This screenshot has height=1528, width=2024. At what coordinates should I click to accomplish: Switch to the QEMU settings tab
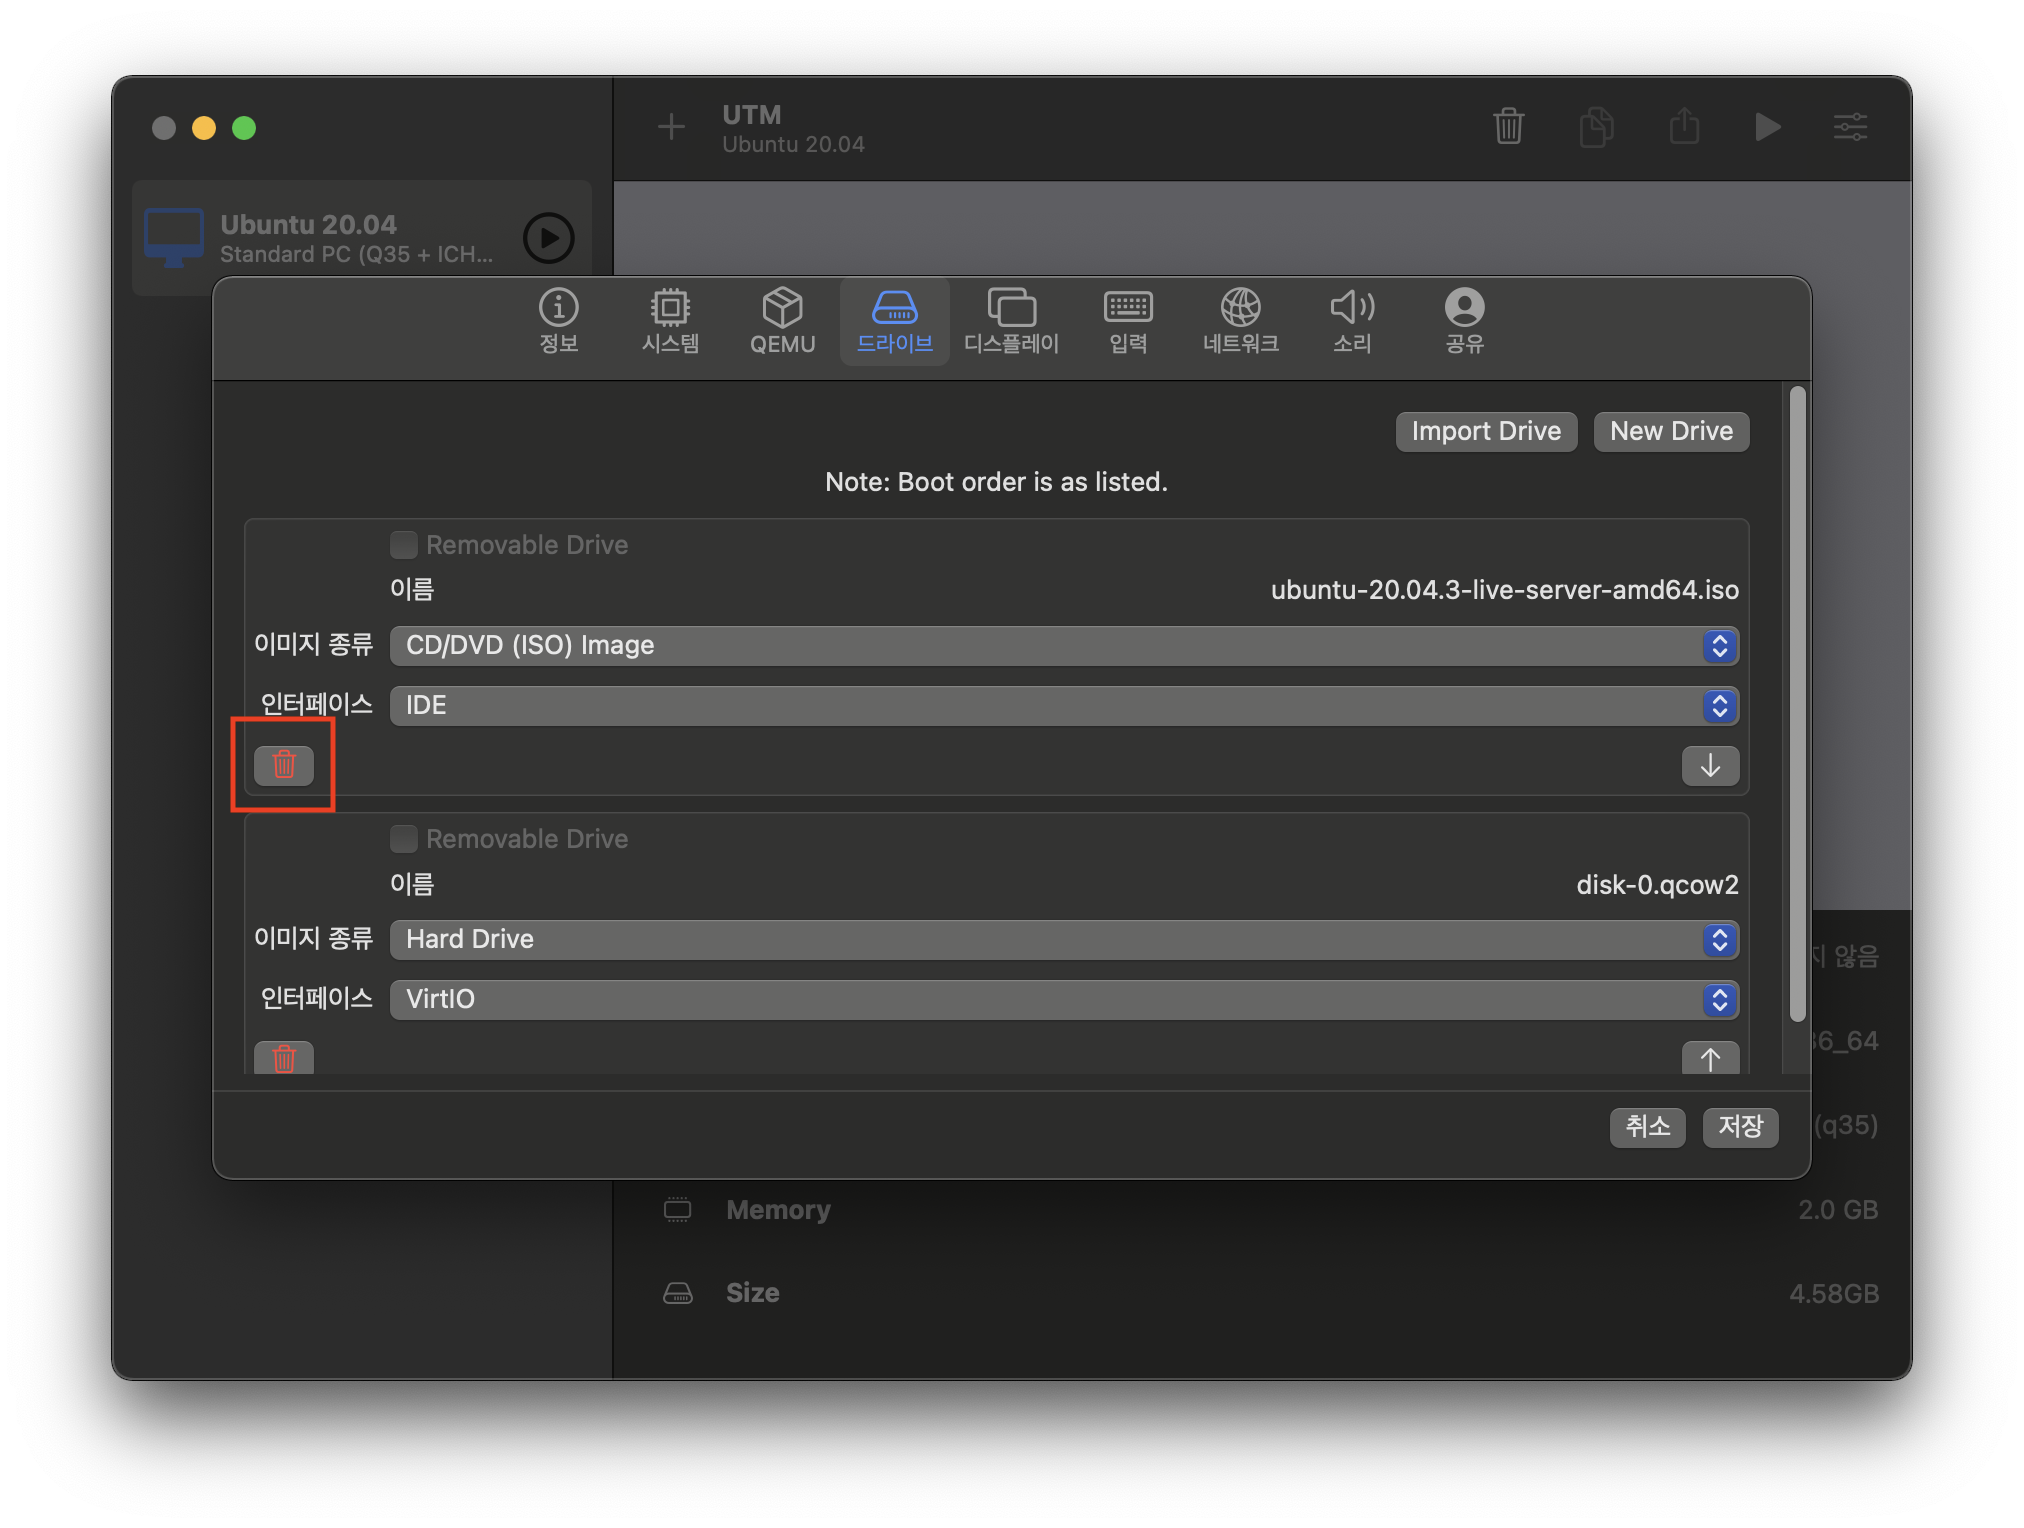[x=782, y=321]
